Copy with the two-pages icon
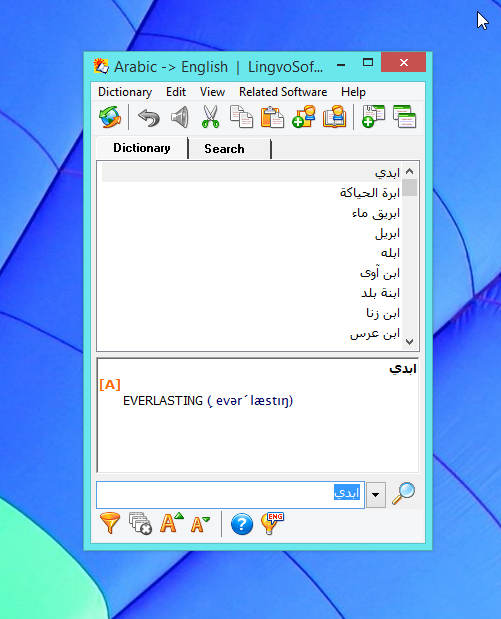The width and height of the screenshot is (501, 619). 241,117
